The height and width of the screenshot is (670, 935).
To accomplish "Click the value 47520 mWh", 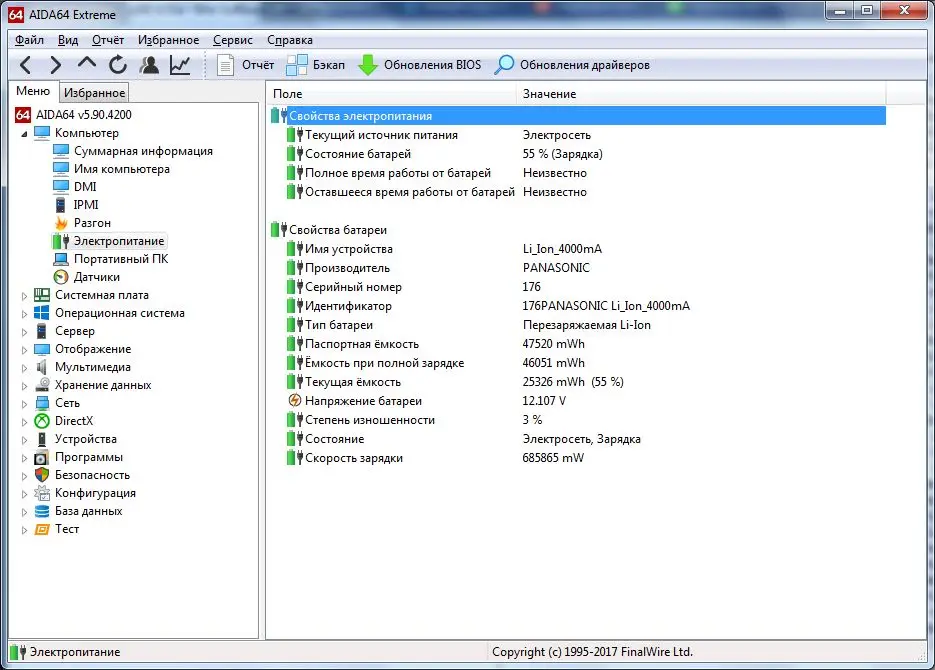I will coord(553,344).
